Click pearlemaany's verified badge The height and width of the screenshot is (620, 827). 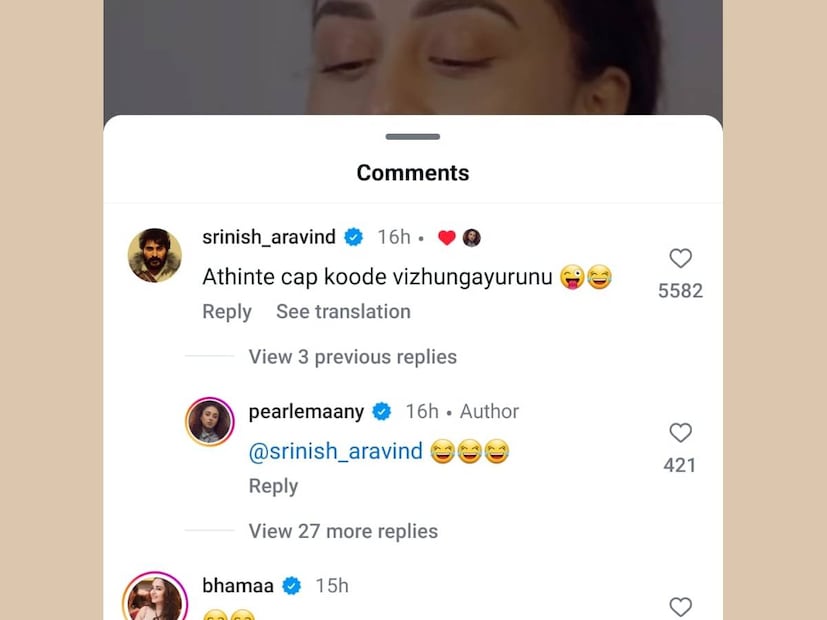382,411
